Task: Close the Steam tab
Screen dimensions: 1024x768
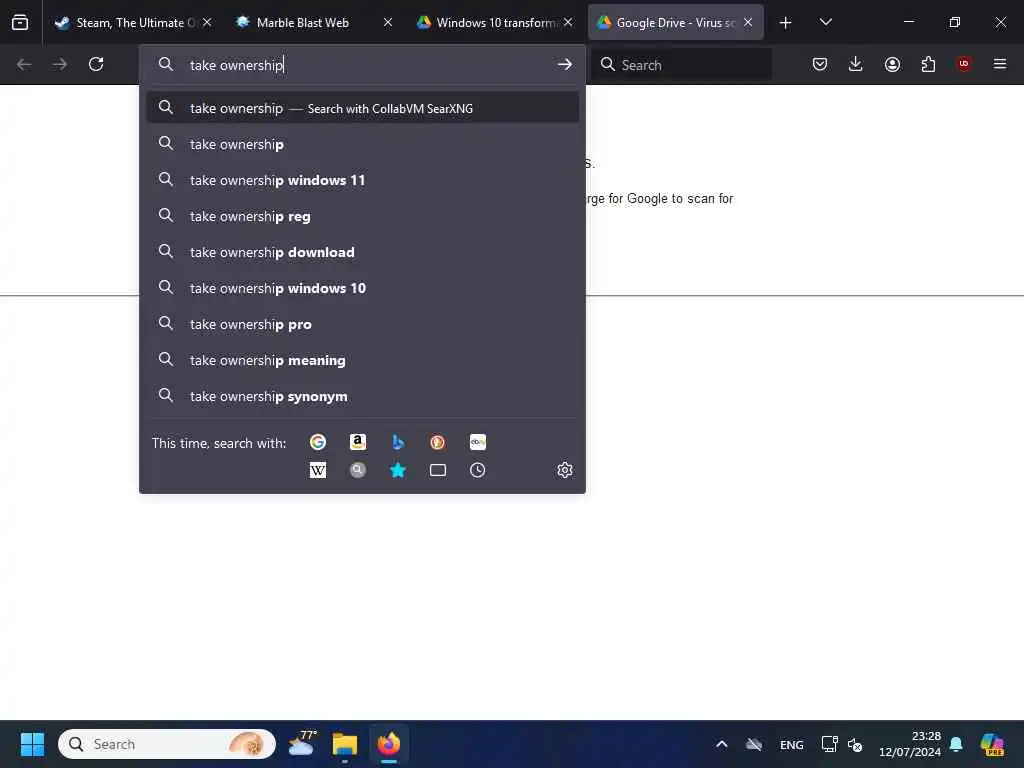Action: point(207,22)
